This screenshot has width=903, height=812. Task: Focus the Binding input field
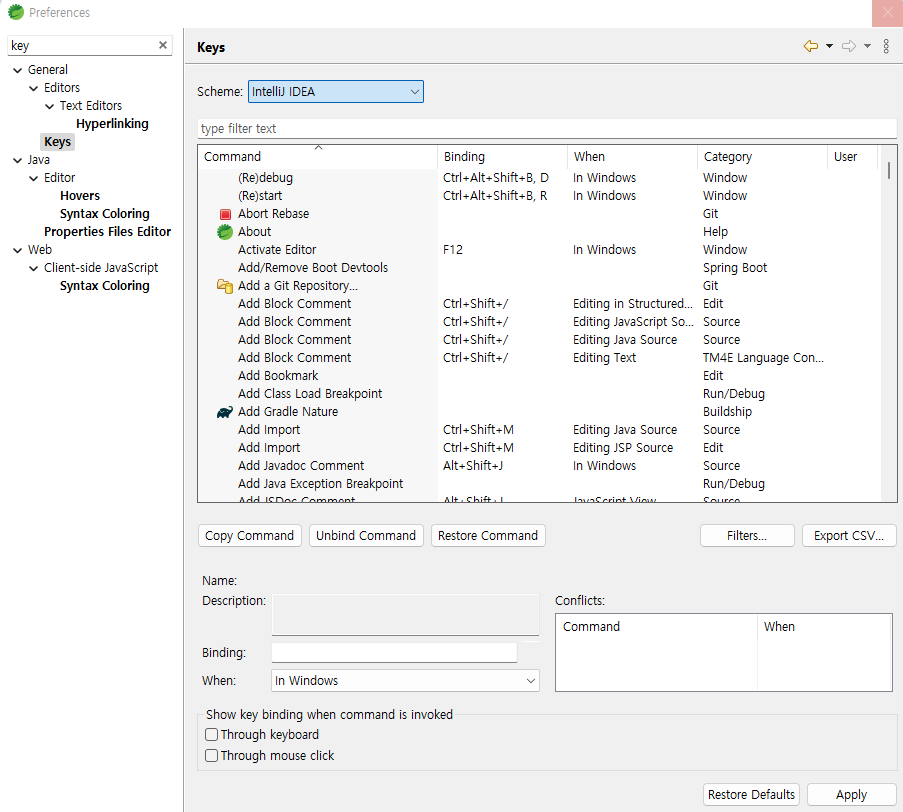pos(394,653)
